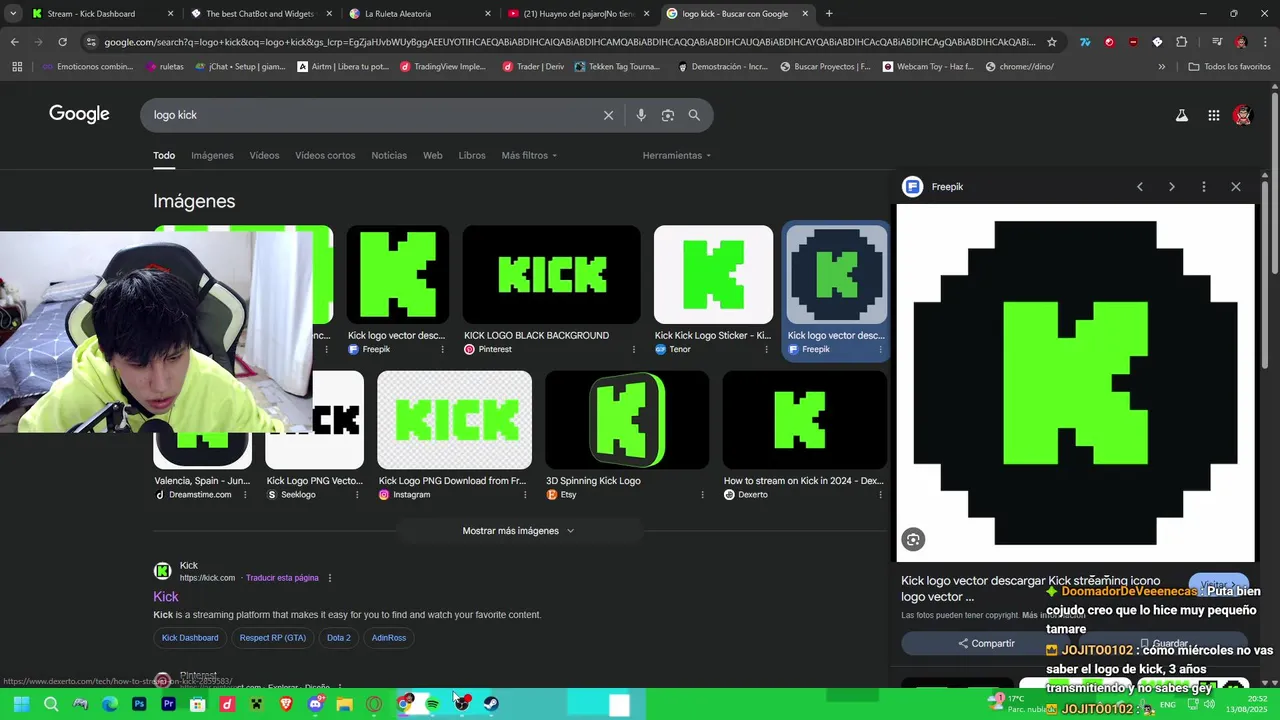Show hidden bookmarks with the chevron

1161,67
